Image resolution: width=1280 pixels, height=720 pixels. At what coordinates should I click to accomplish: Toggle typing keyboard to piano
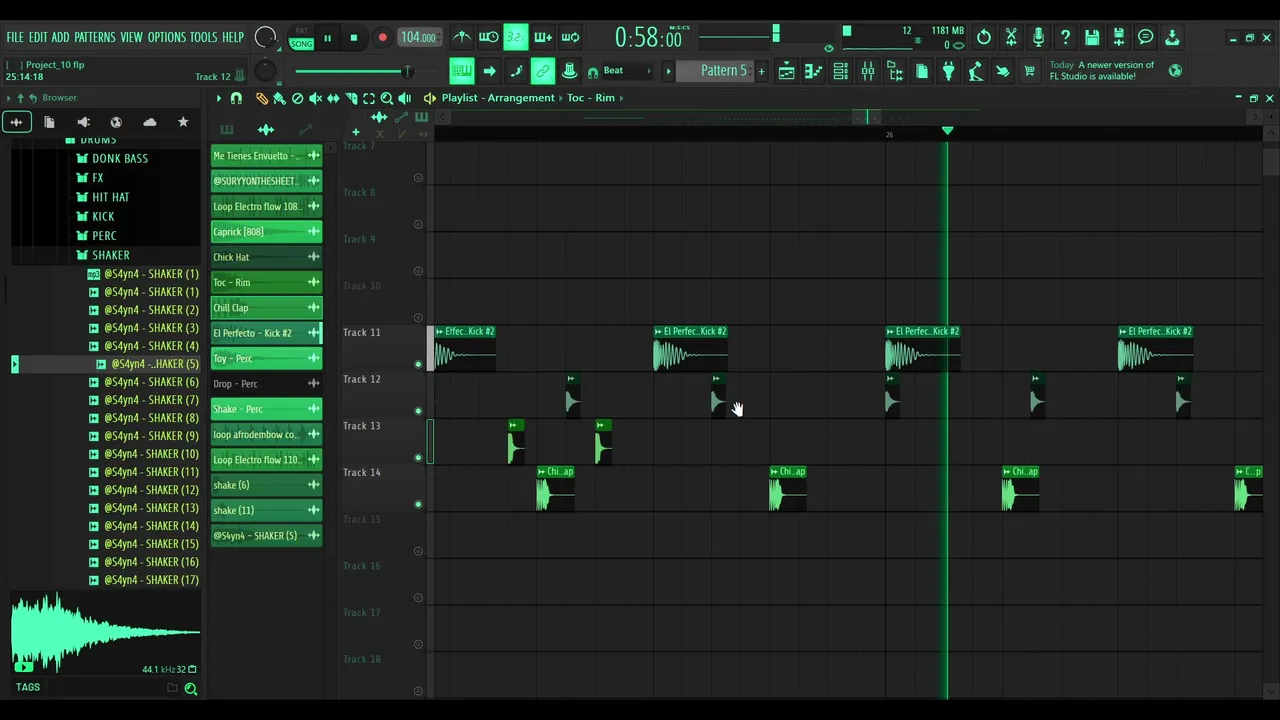[461, 71]
